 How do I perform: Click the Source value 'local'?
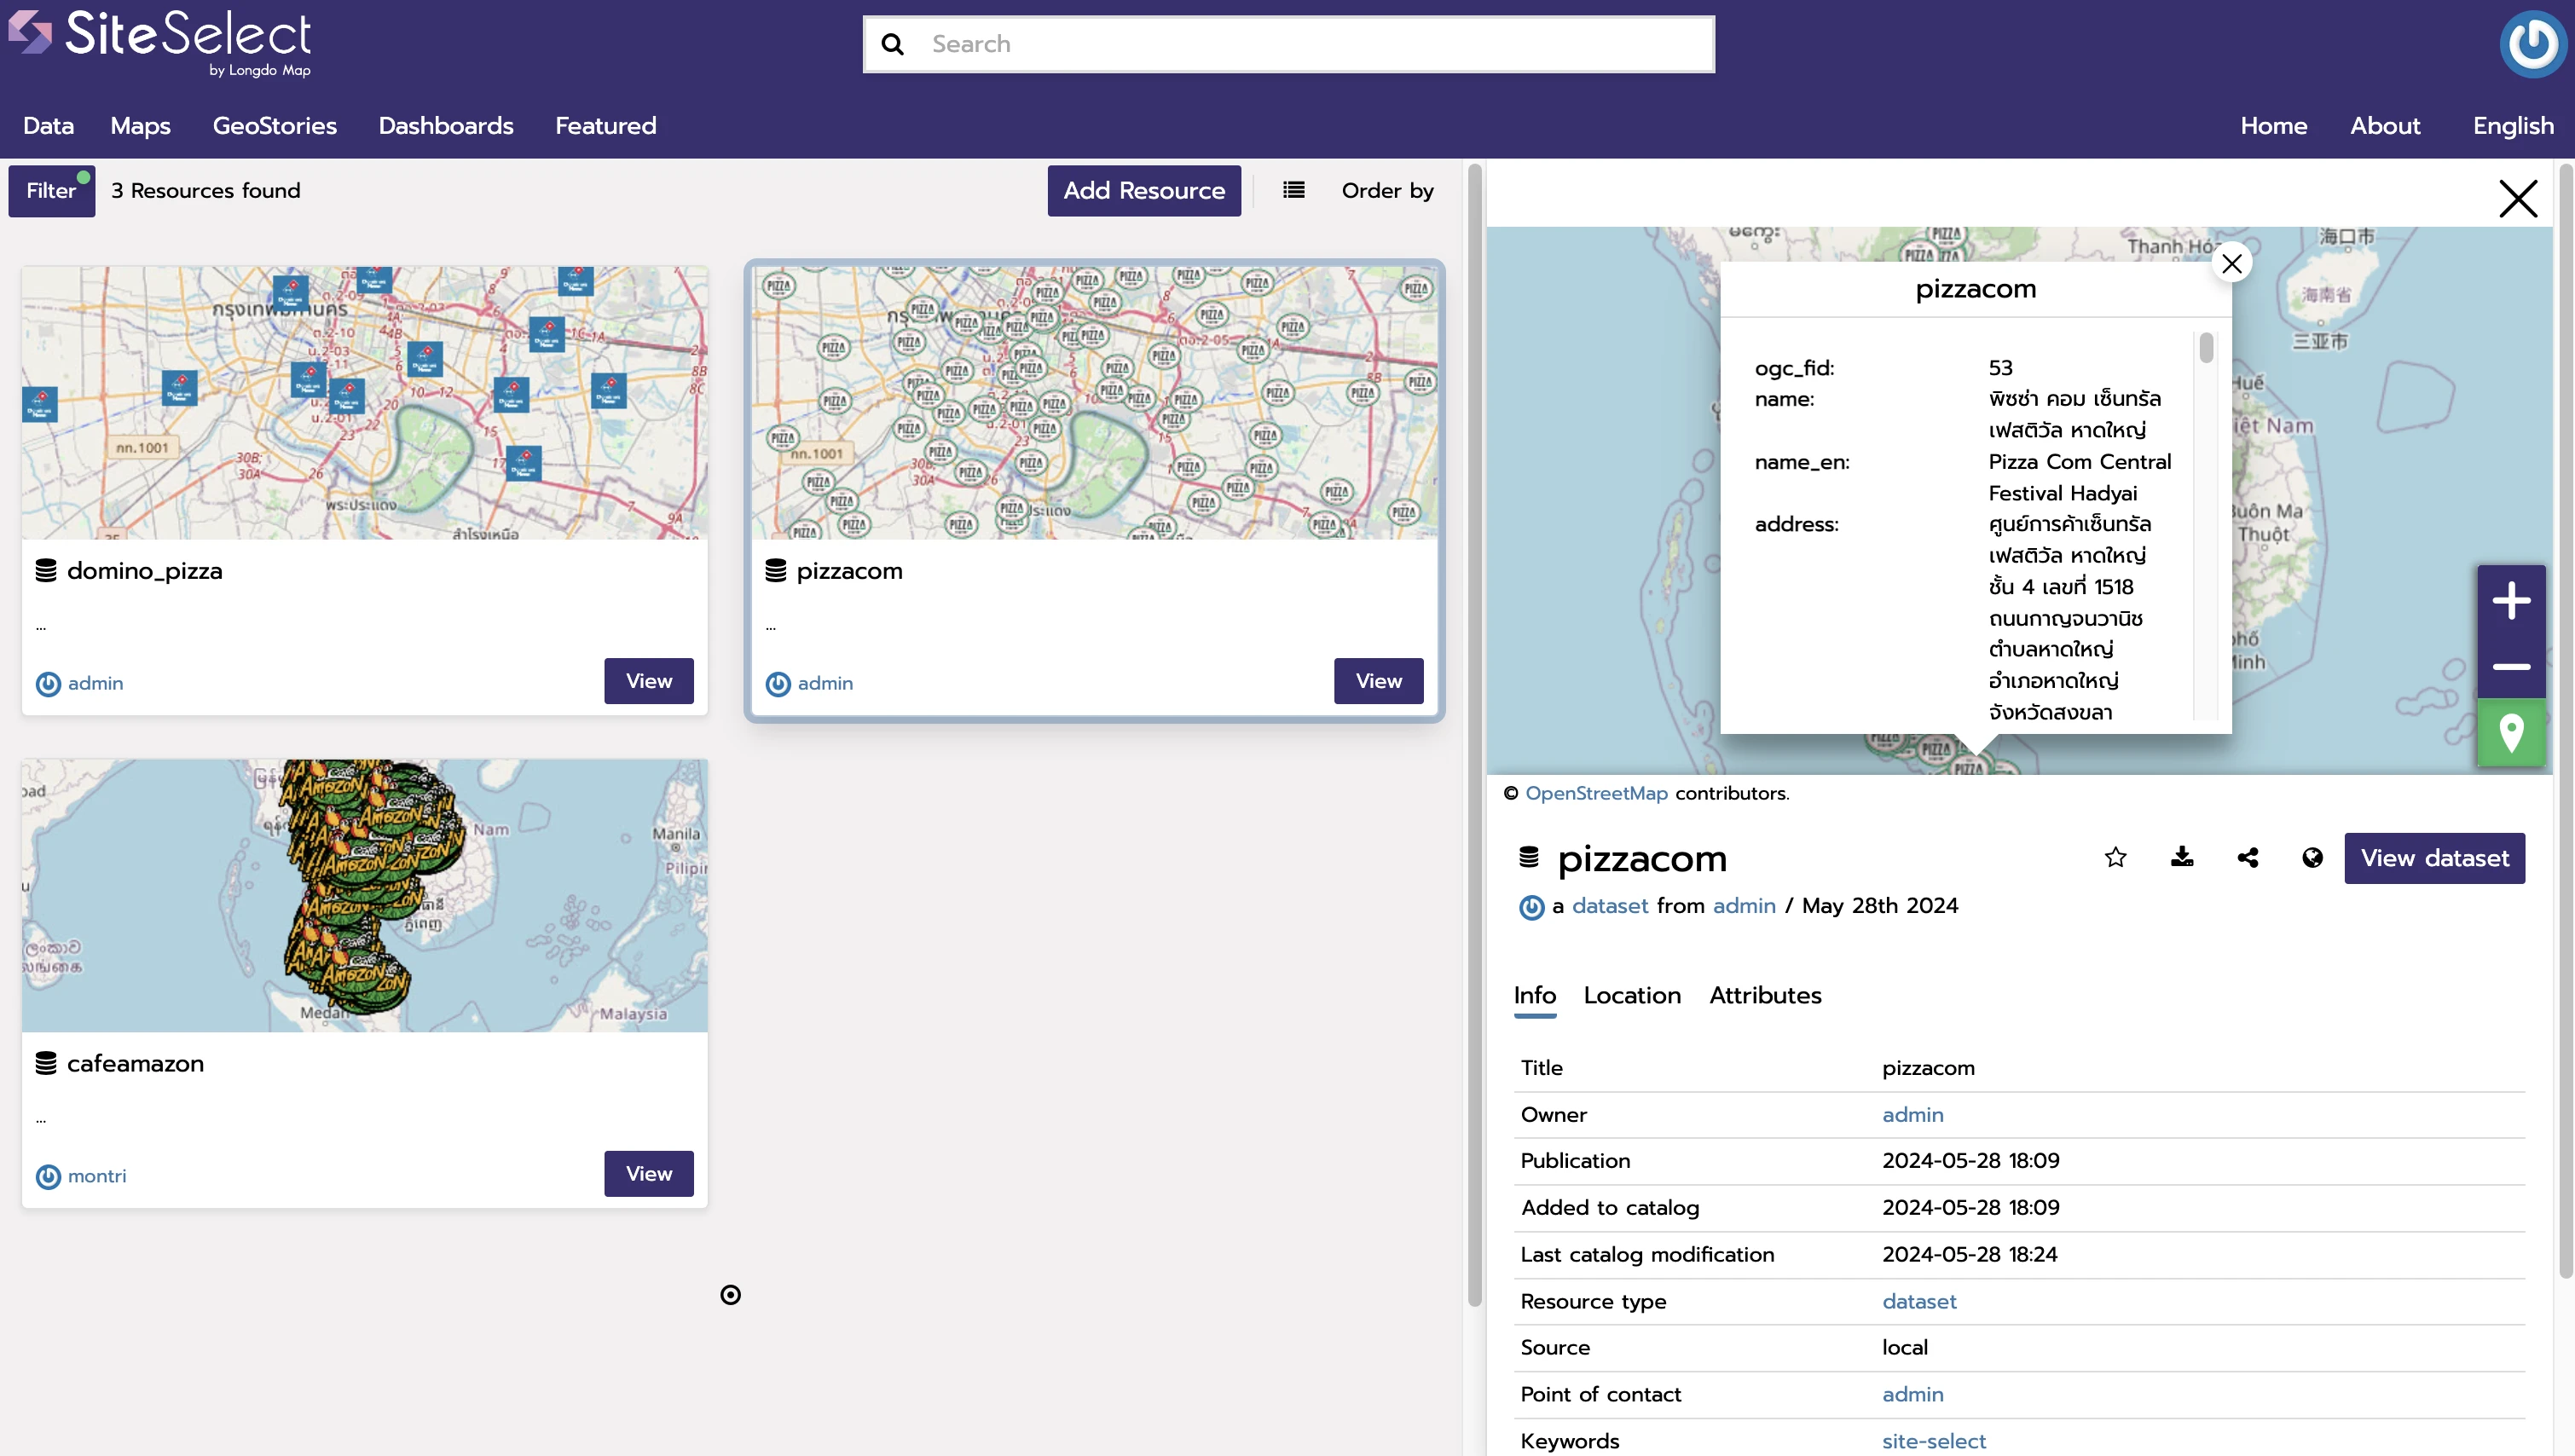1904,1347
